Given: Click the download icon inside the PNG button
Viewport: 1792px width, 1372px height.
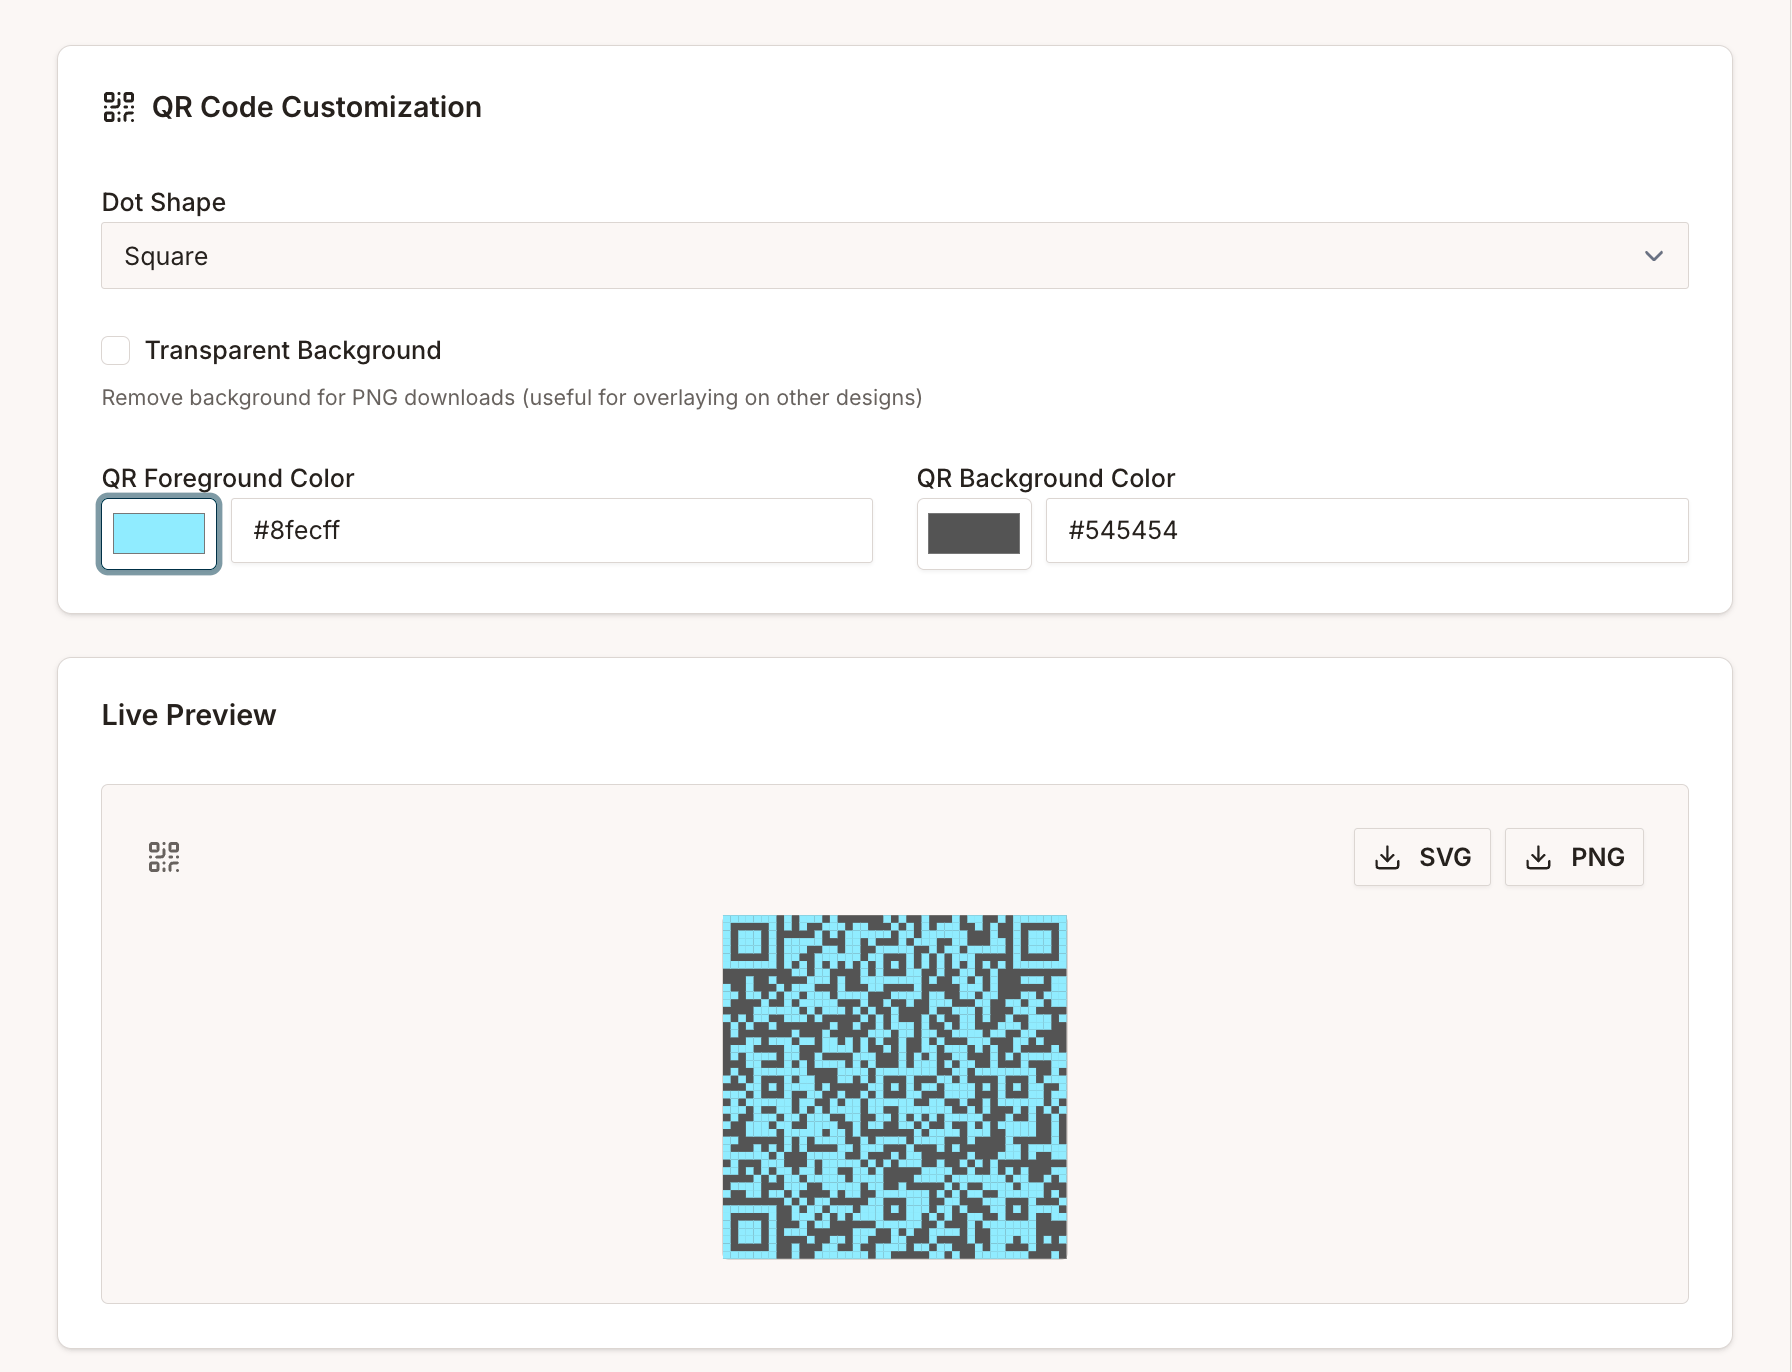Looking at the screenshot, I should (1537, 857).
